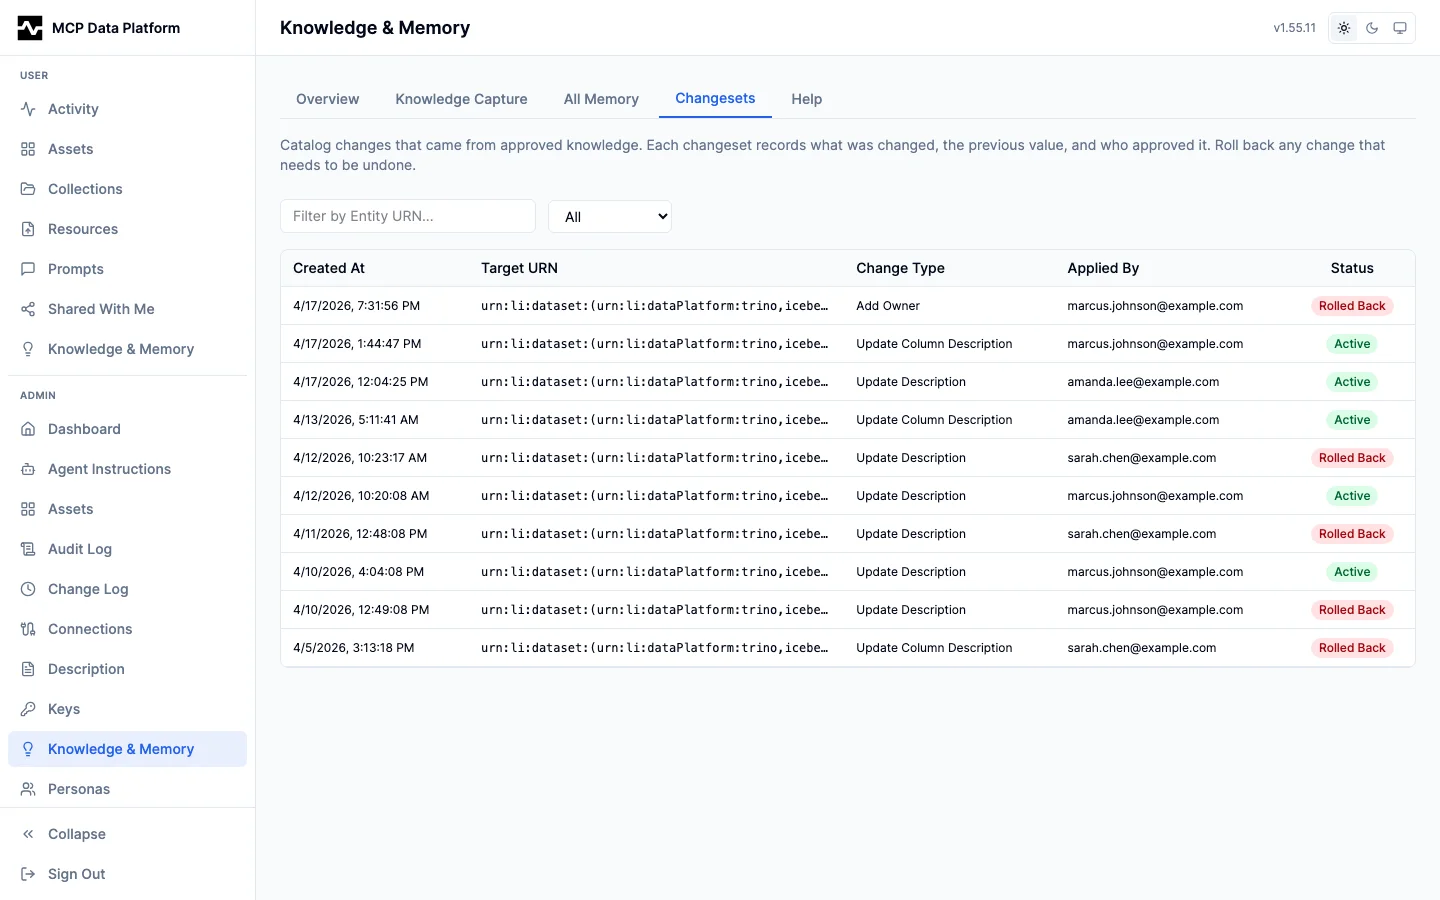This screenshot has height=900, width=1440.
Task: Open the All status filter dropdown
Action: click(610, 216)
